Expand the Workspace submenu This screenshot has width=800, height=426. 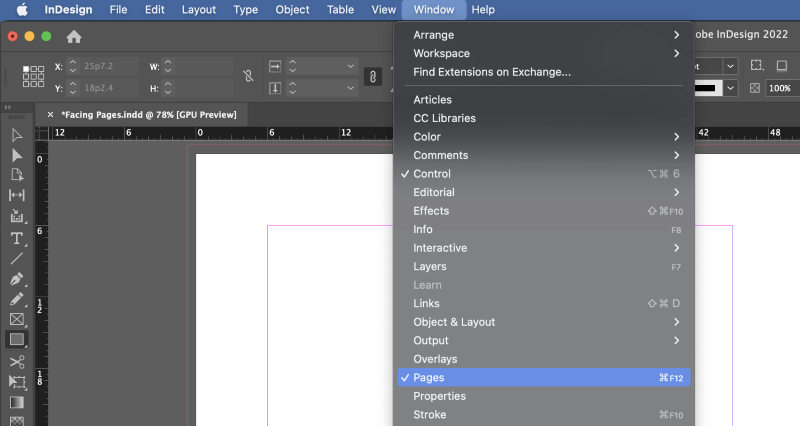[x=544, y=54]
